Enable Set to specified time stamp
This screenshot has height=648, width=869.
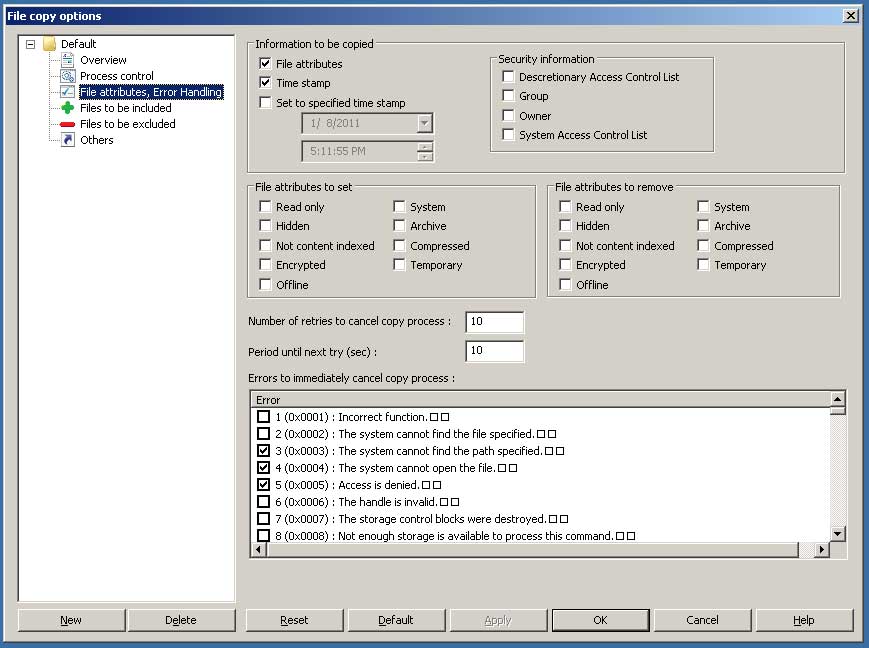click(265, 103)
